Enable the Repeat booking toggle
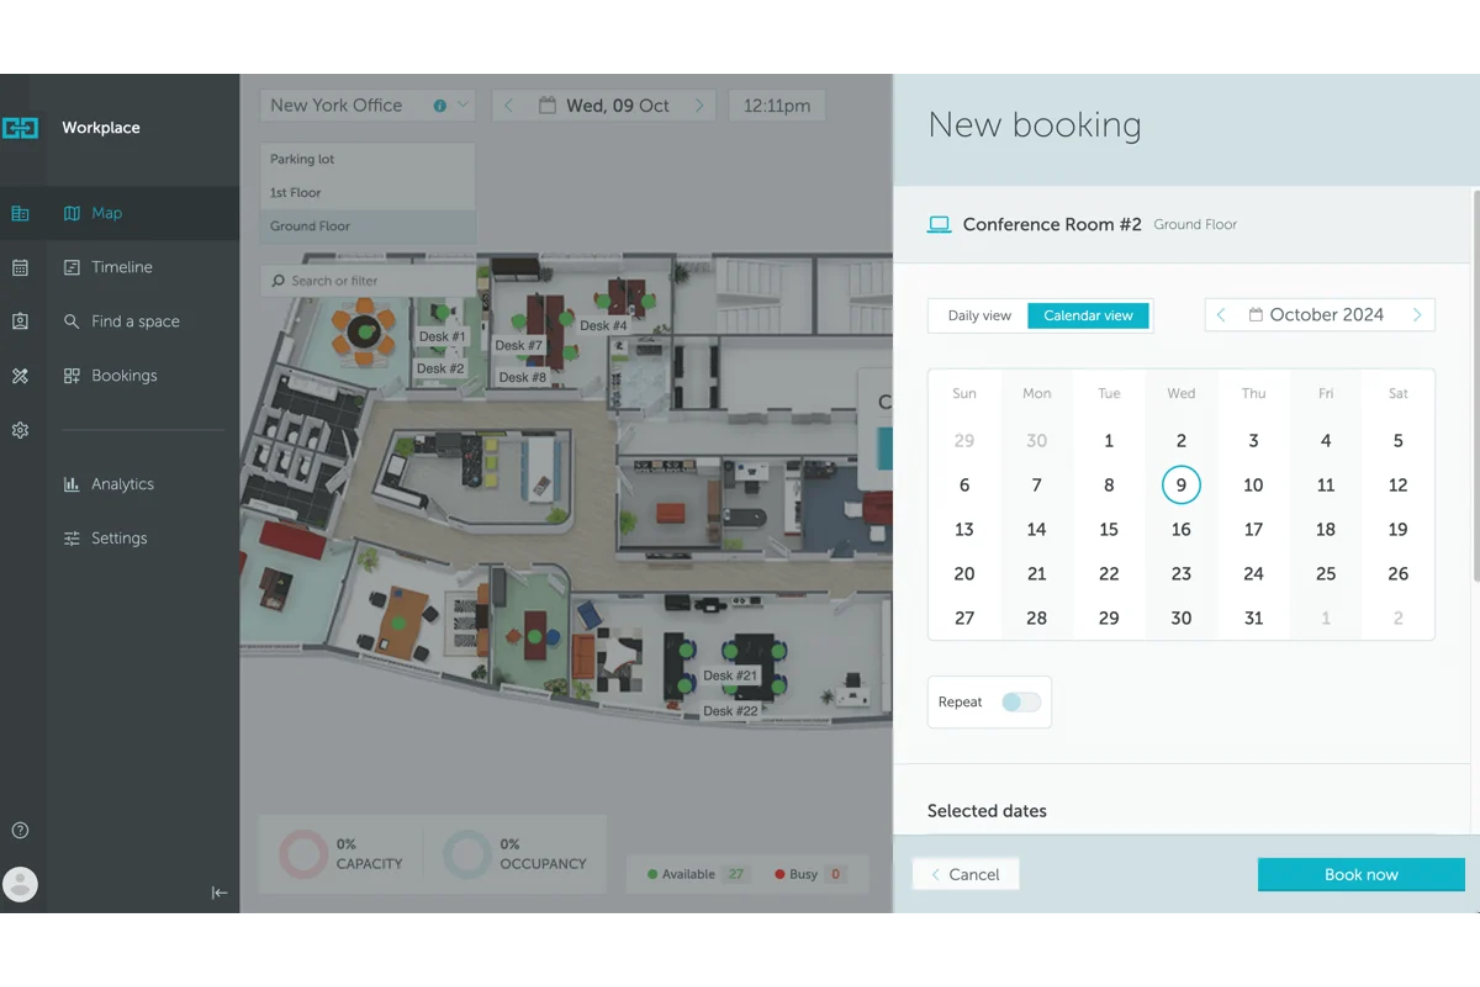This screenshot has width=1480, height=987. pos(1021,702)
